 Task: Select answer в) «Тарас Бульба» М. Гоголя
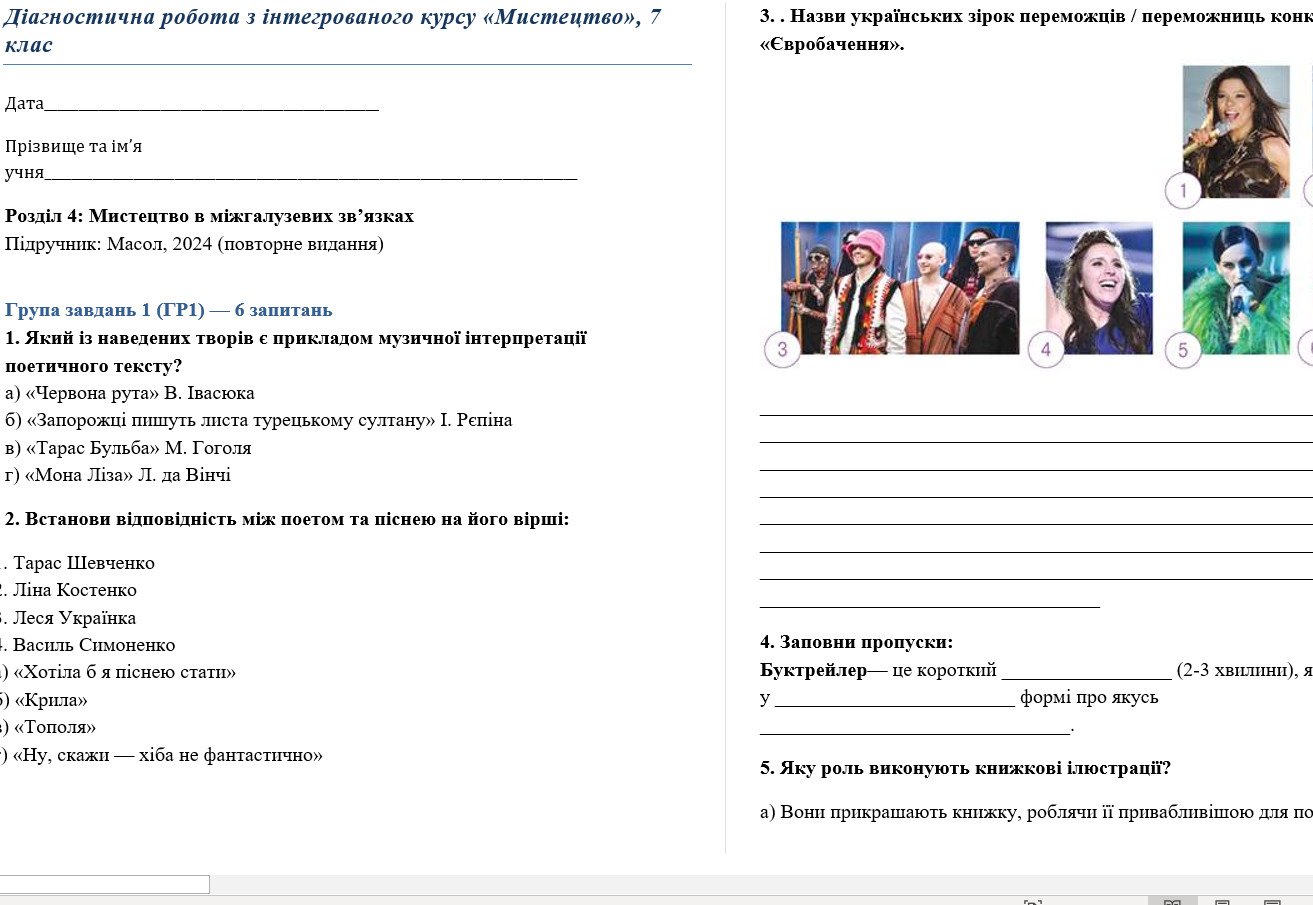pos(127,448)
